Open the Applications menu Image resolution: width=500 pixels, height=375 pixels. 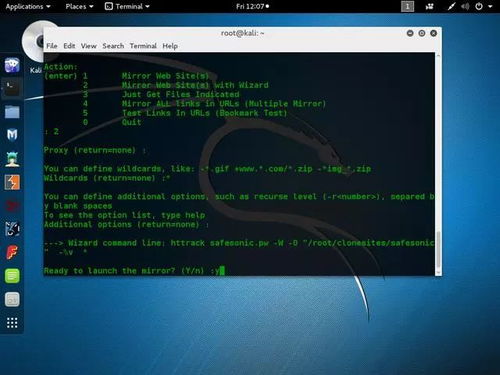click(x=28, y=6)
